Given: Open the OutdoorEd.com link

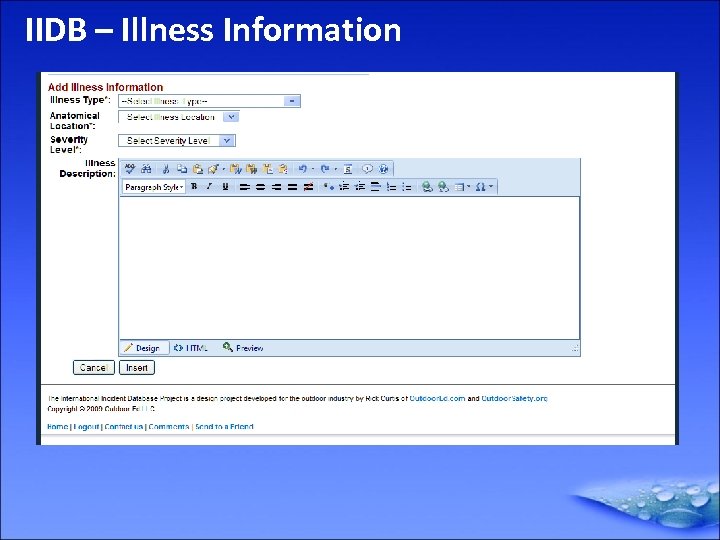Looking at the screenshot, I should (x=437, y=399).
